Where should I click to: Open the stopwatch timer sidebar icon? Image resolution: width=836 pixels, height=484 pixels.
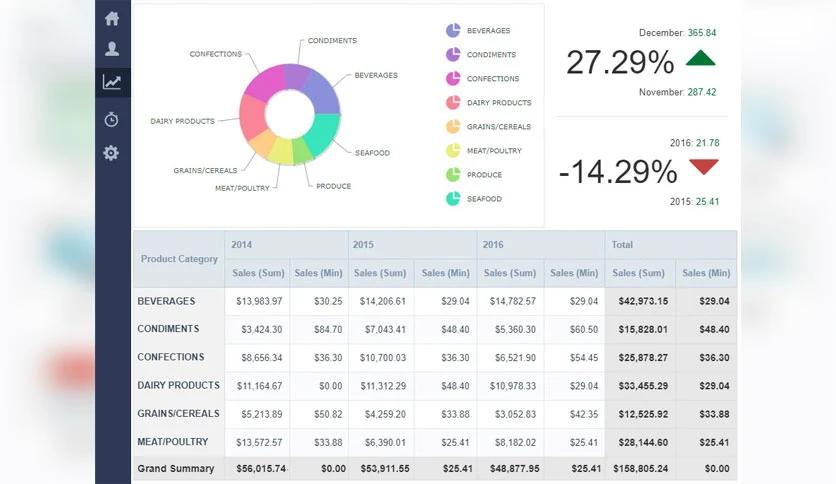point(111,119)
